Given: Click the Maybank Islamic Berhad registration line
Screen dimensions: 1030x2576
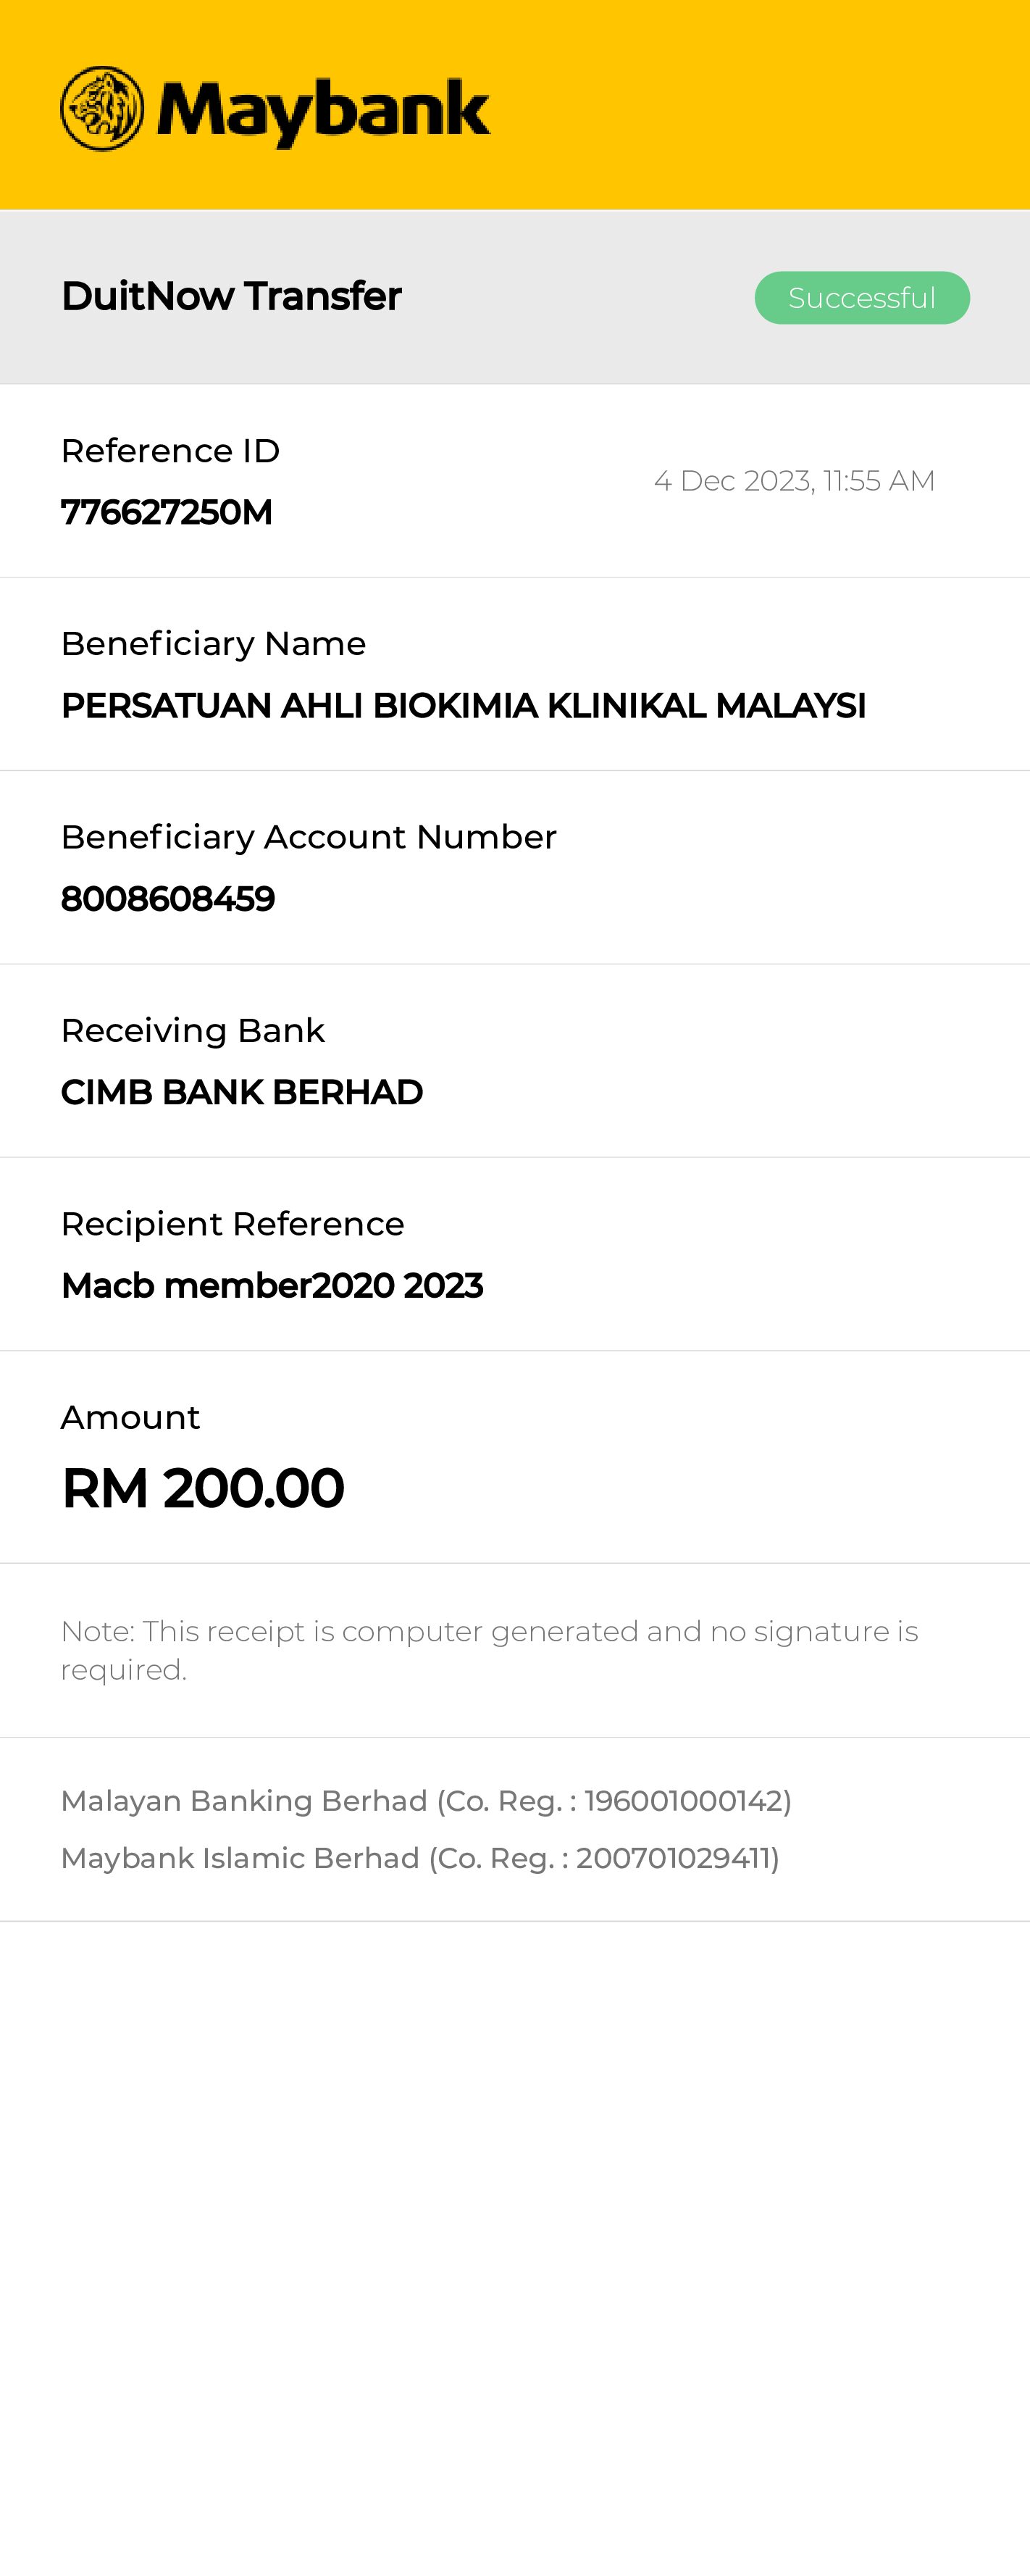Looking at the screenshot, I should (420, 1858).
